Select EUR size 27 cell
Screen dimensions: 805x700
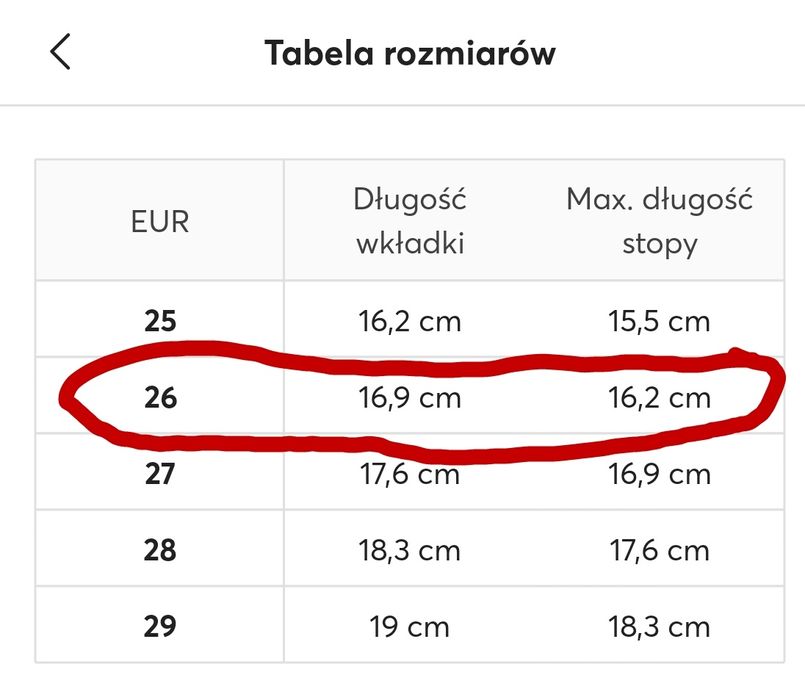click(160, 473)
